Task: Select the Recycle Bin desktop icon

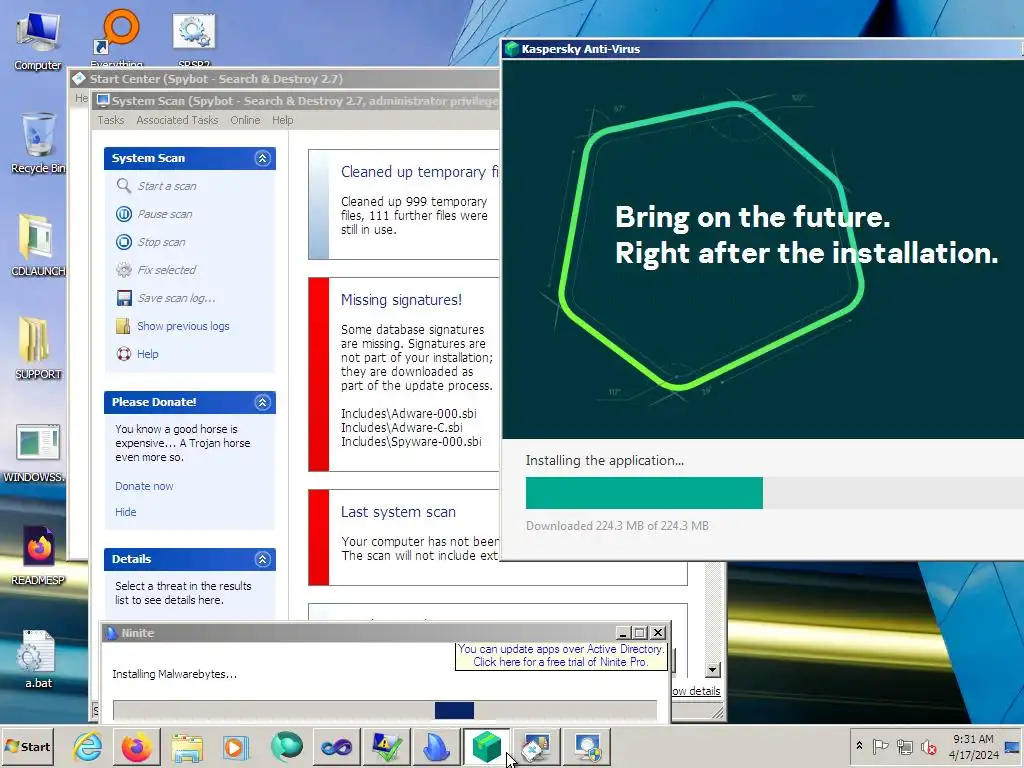Action: [37, 143]
